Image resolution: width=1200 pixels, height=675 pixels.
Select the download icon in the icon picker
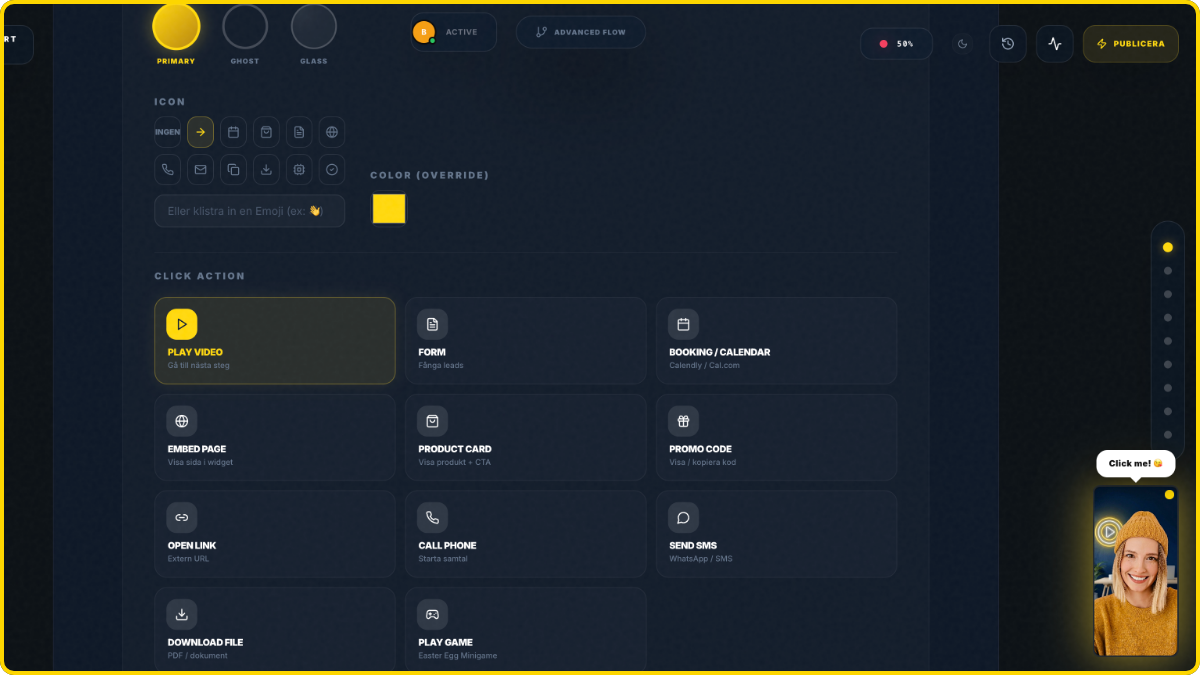(266, 169)
